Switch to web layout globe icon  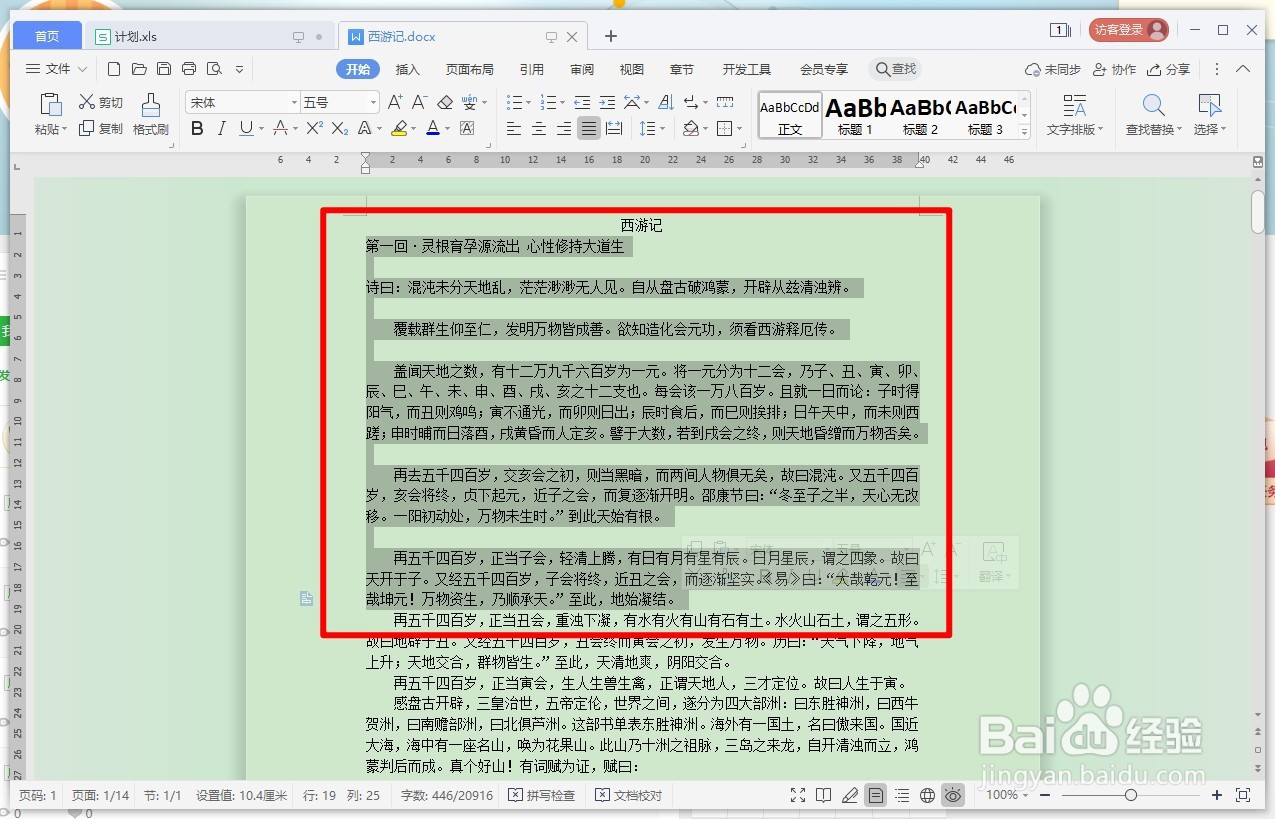click(928, 795)
